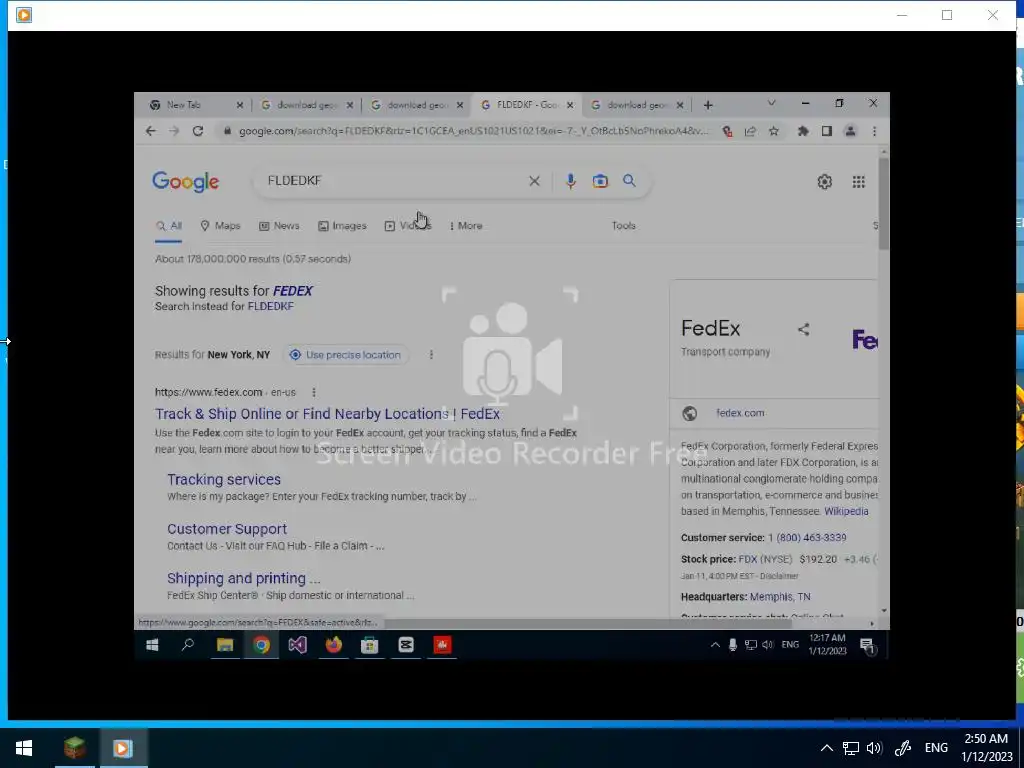Screen dimensions: 1024x768
Task: Open fedex.com link in knowledge panel
Action: pos(740,413)
